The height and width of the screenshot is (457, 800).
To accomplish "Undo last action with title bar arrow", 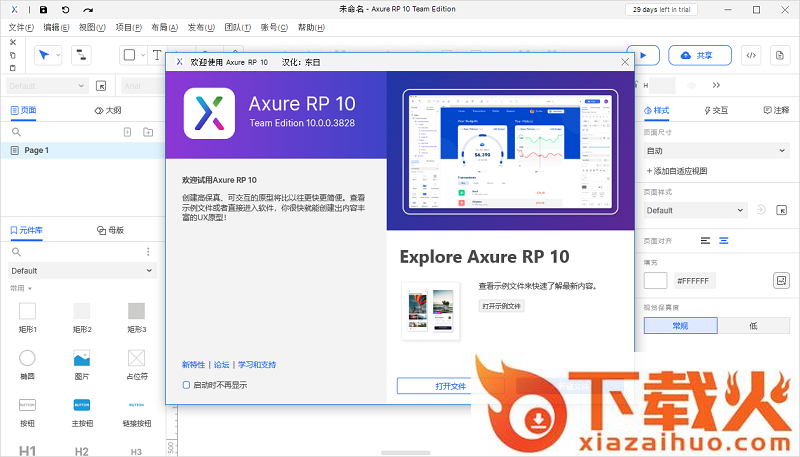I will tap(65, 10).
